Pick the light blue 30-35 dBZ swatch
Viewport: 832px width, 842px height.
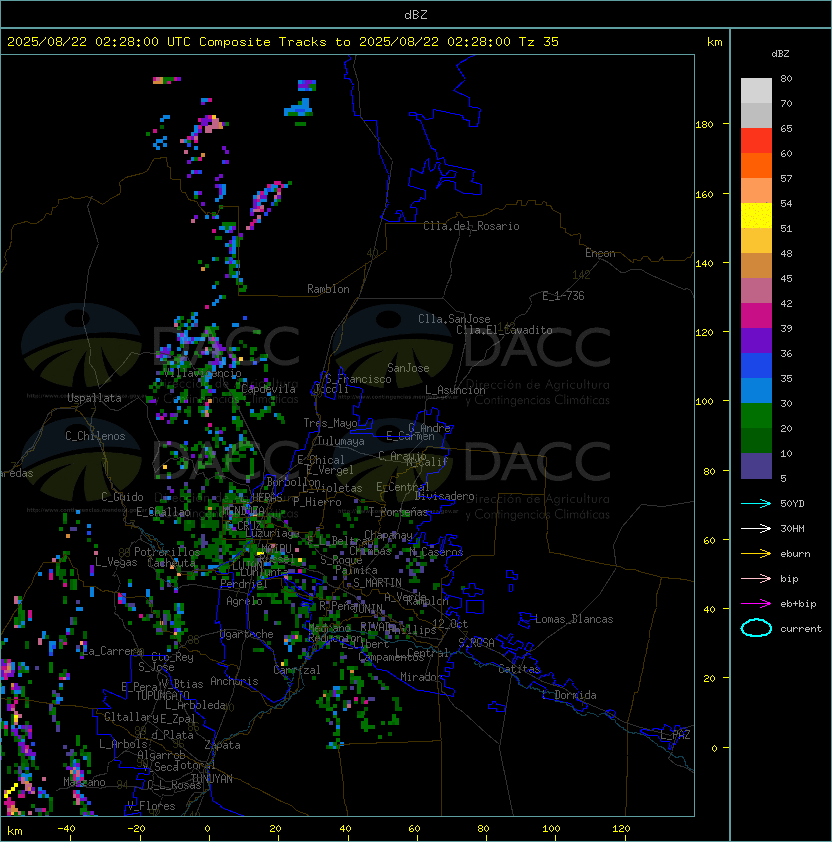[x=756, y=390]
